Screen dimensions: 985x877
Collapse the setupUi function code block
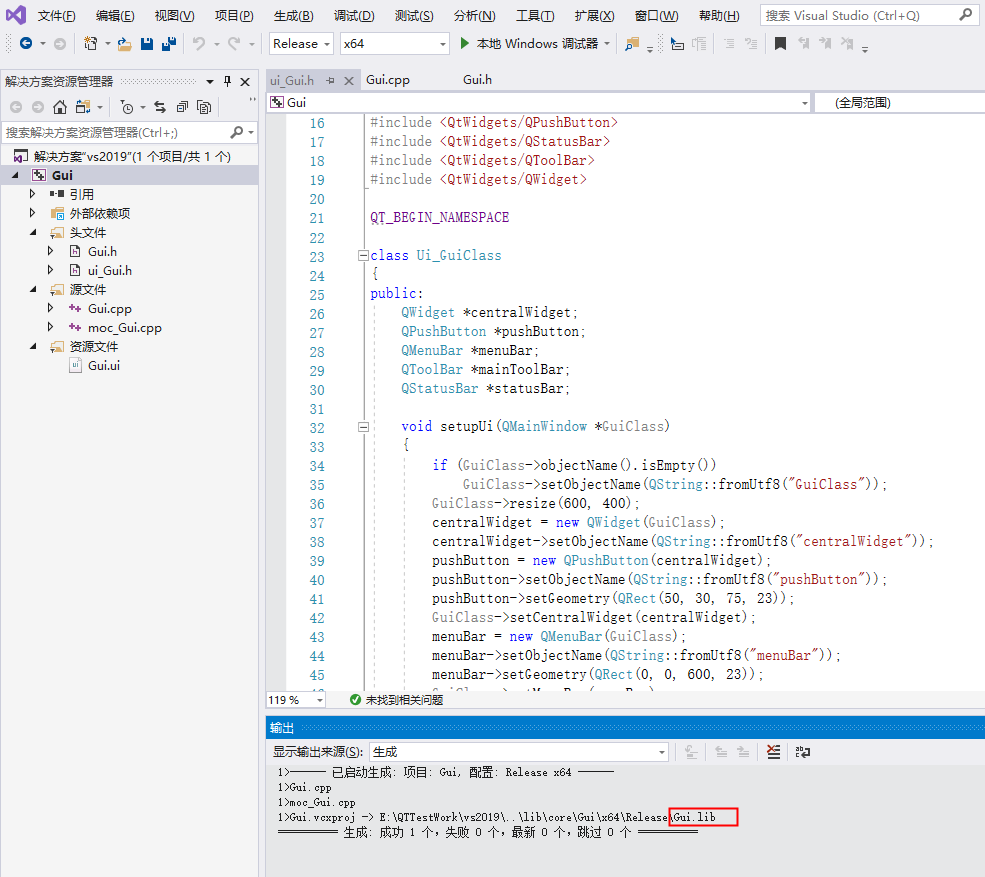point(363,427)
